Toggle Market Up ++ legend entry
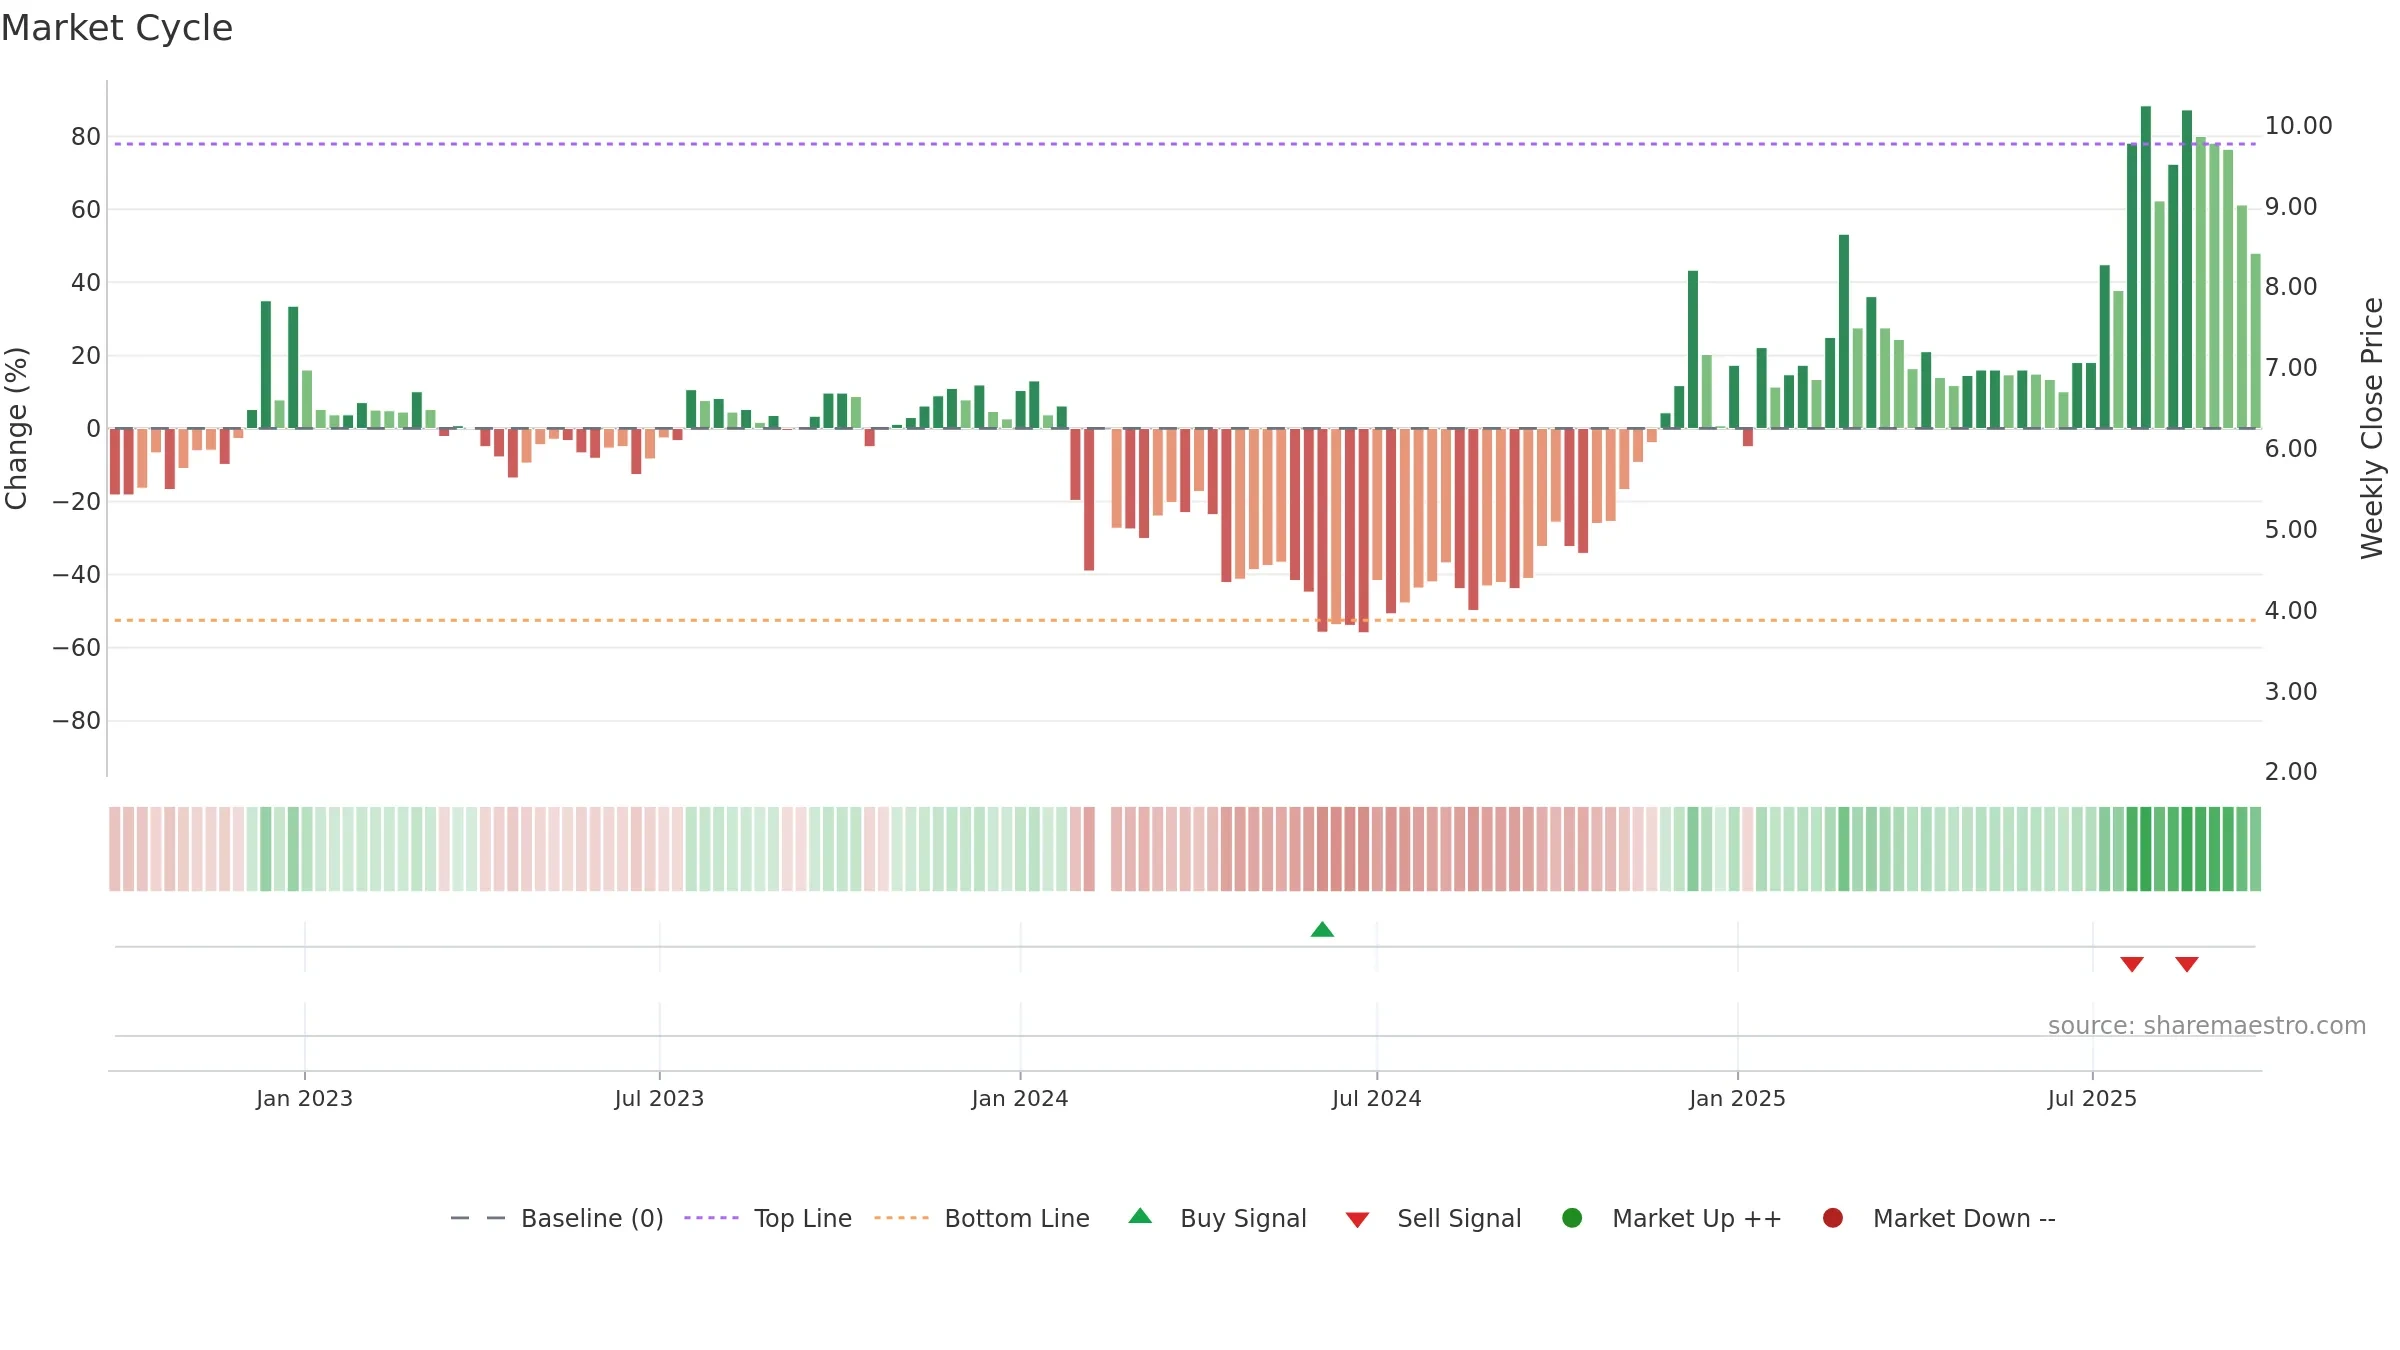This screenshot has height=1350, width=2400. [1672, 1218]
